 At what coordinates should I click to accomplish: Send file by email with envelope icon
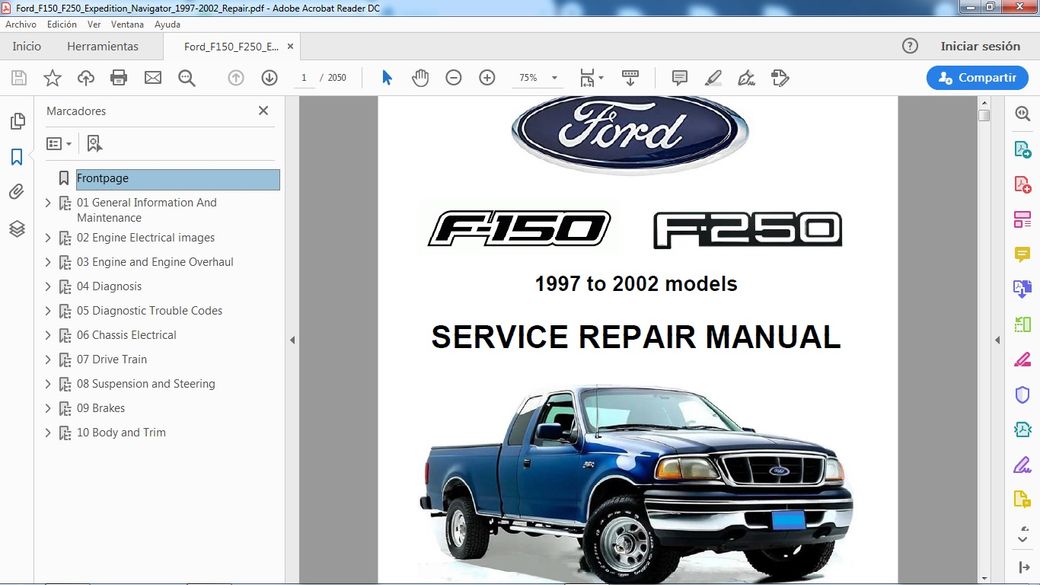(x=152, y=77)
